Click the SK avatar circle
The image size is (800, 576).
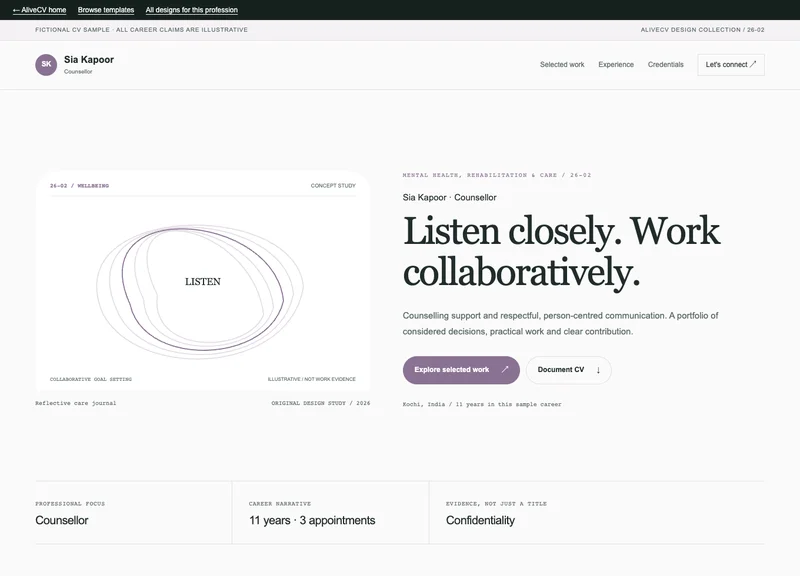pos(46,64)
